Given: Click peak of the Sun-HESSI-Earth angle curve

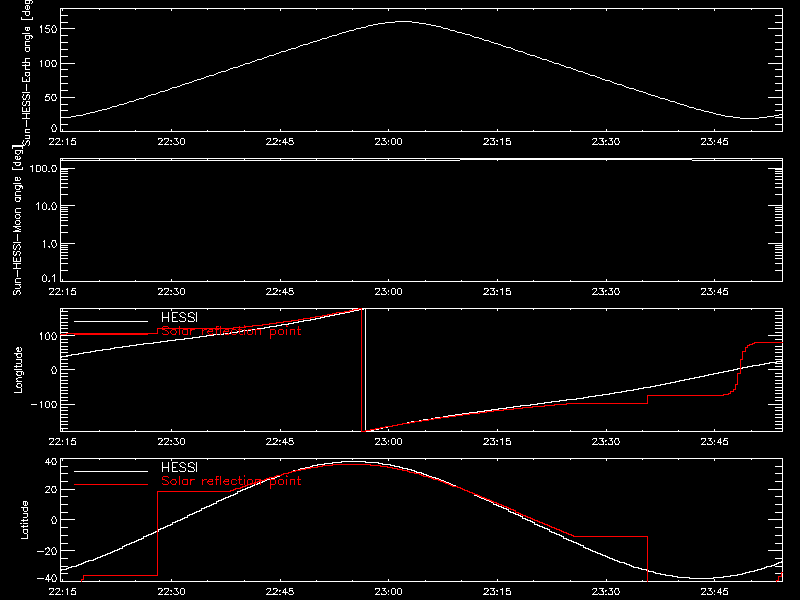Looking at the screenshot, I should tap(403, 21).
